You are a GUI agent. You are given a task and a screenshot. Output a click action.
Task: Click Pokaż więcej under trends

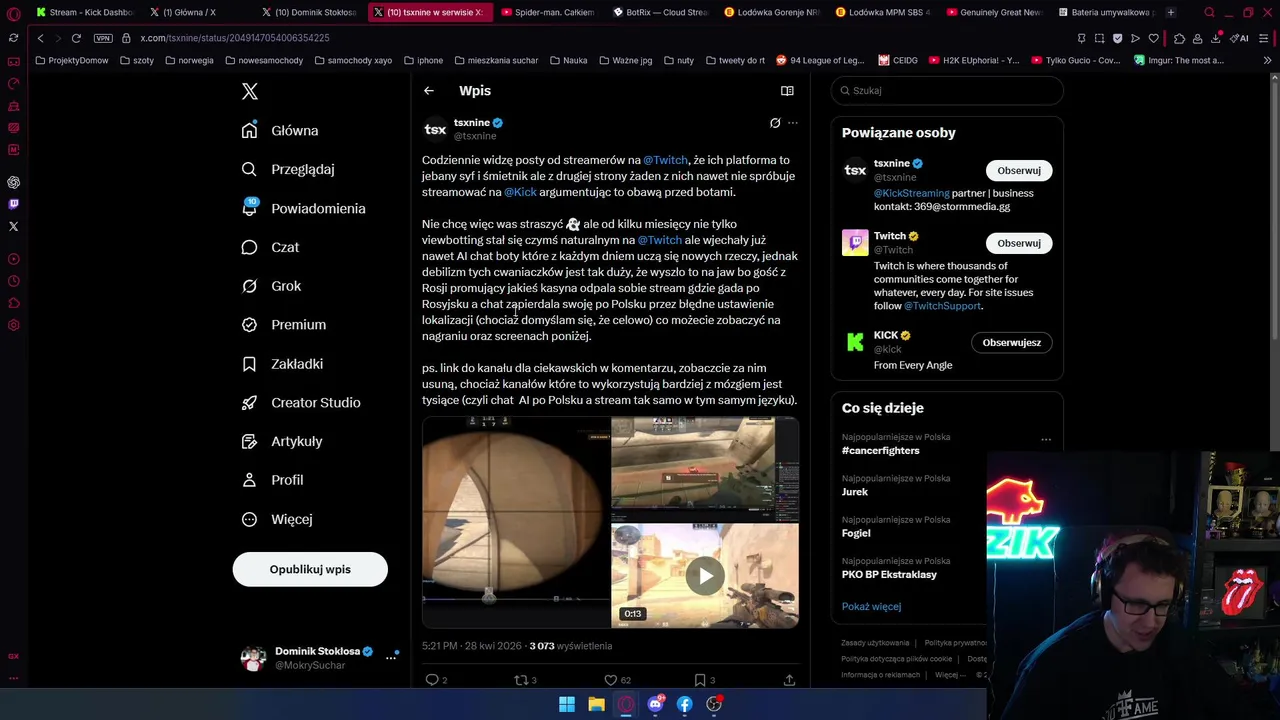click(871, 607)
